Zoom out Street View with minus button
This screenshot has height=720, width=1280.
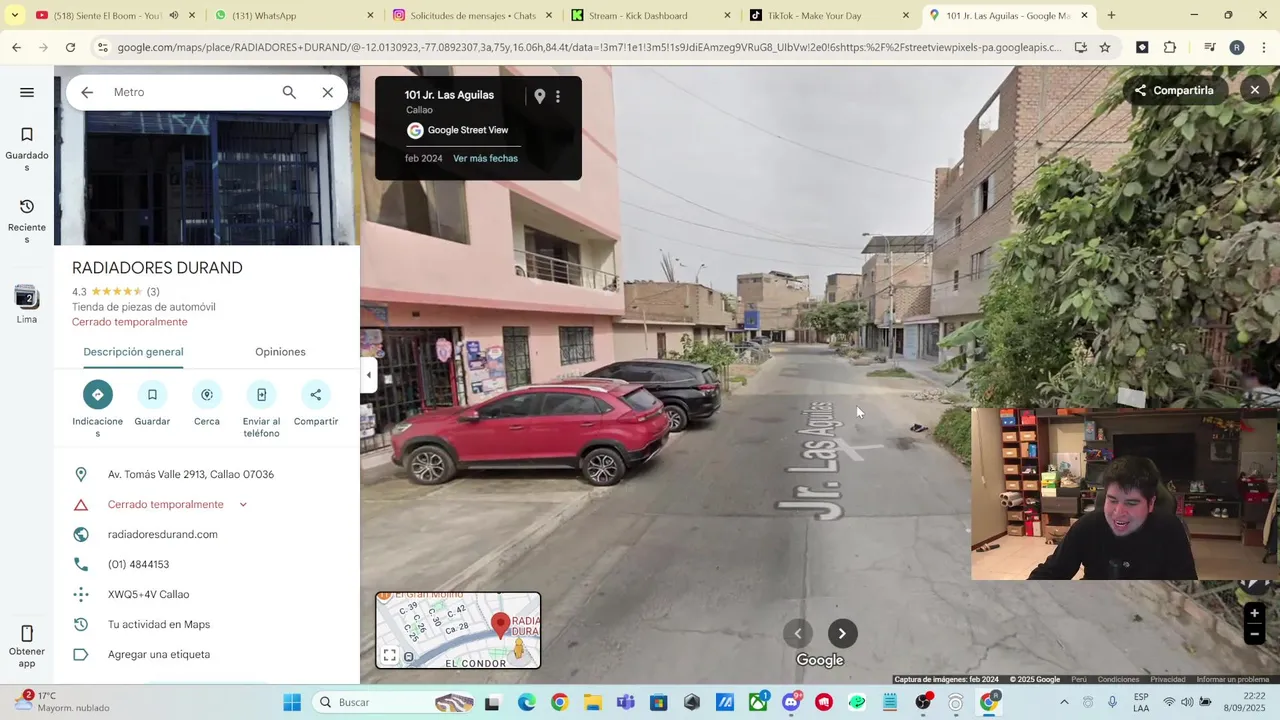pos(1254,634)
